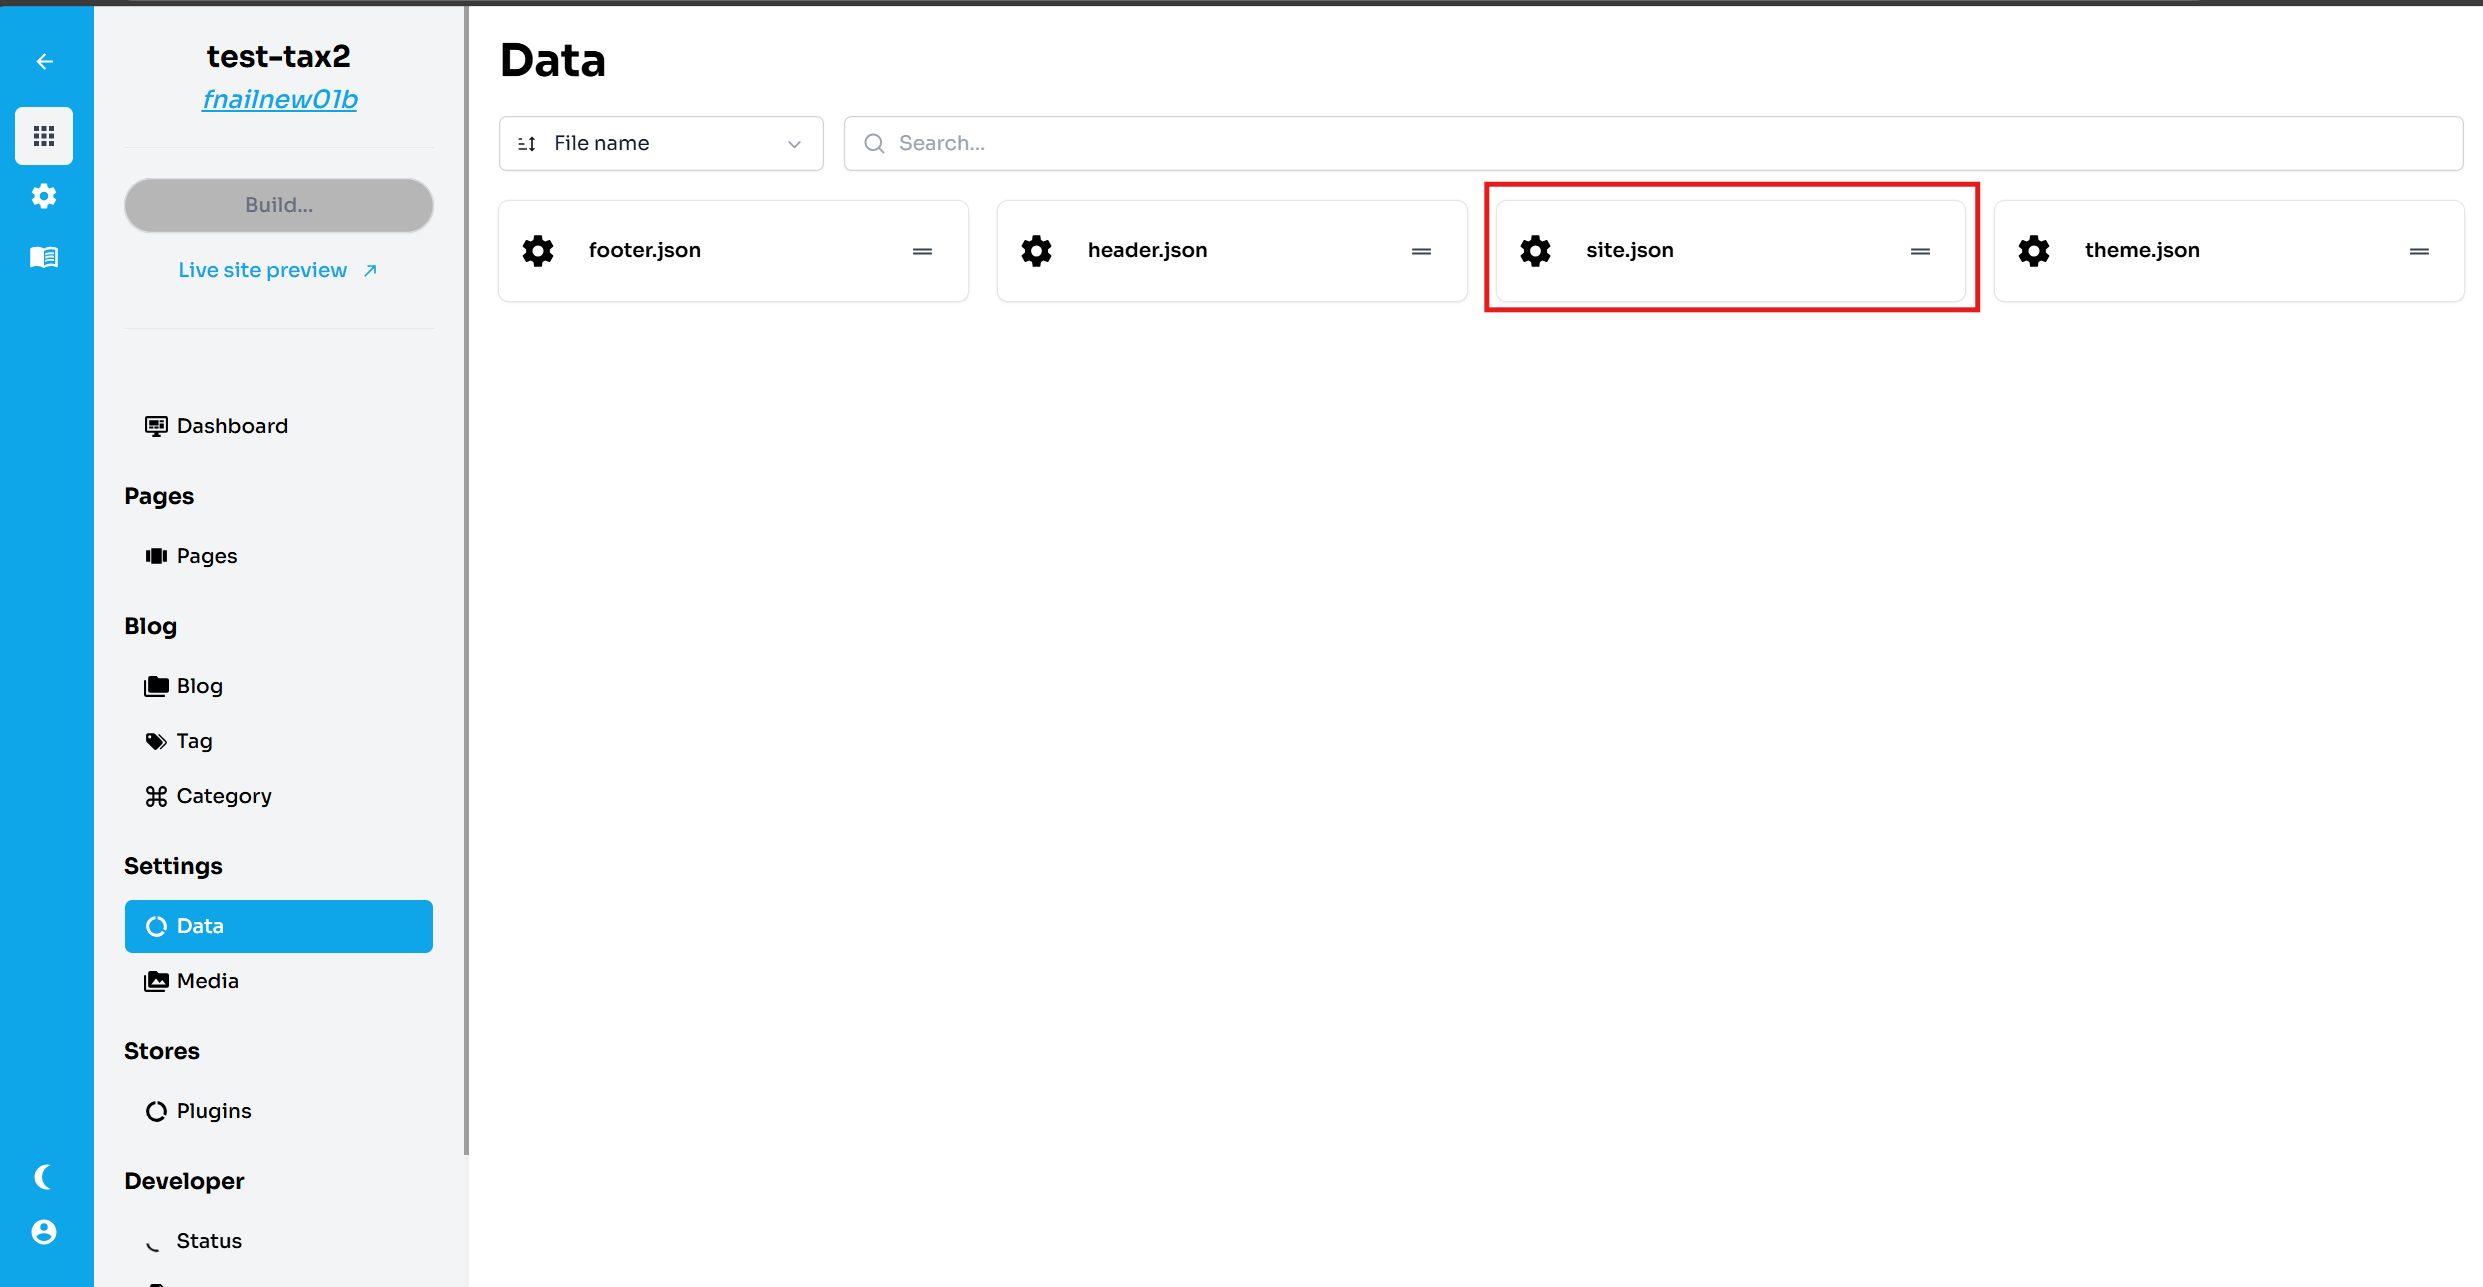Open the Media settings item

pos(207,981)
